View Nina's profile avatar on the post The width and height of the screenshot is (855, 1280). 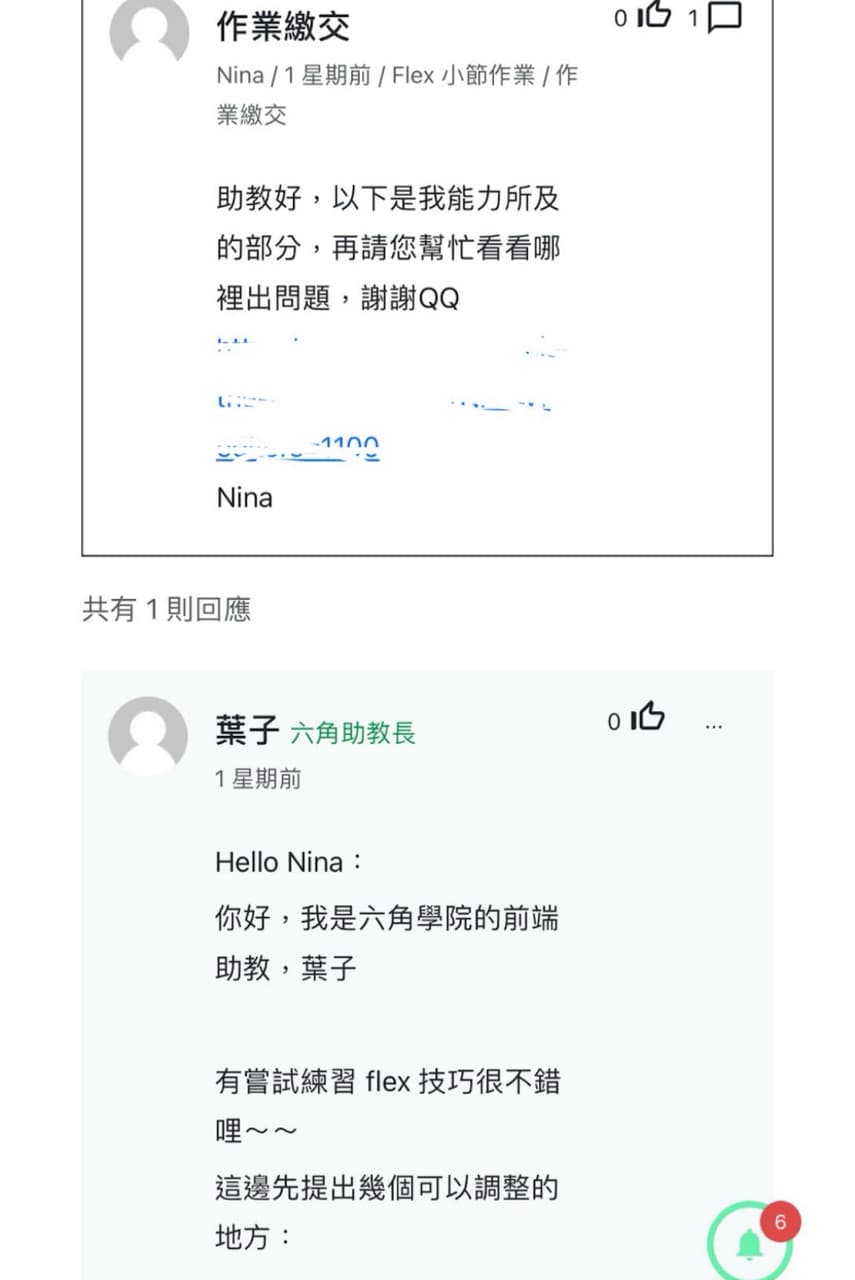click(149, 32)
